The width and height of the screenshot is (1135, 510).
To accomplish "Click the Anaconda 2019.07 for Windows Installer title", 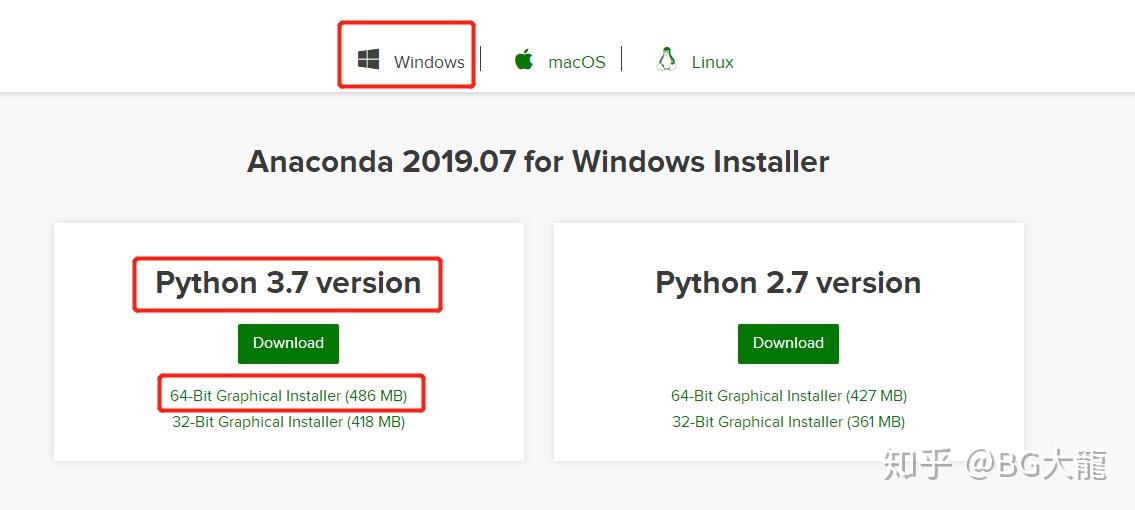I will (x=538, y=162).
